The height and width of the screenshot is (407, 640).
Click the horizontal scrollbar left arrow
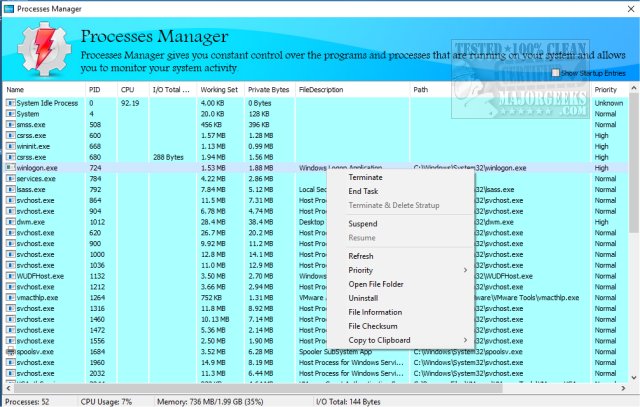(9, 388)
